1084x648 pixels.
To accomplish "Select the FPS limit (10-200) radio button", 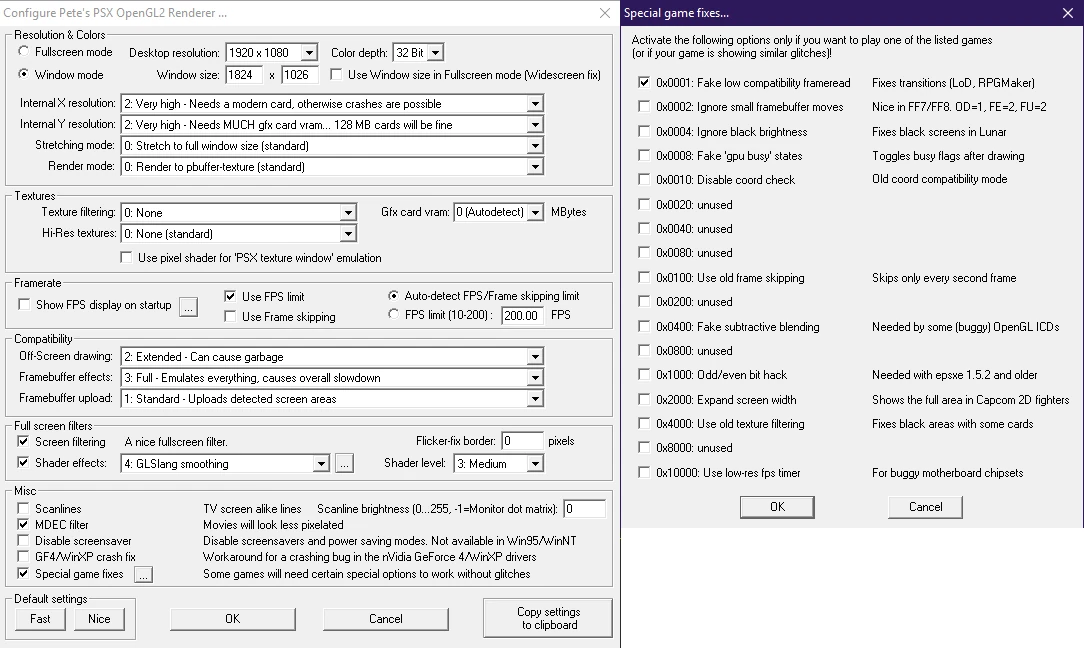I will click(x=395, y=316).
